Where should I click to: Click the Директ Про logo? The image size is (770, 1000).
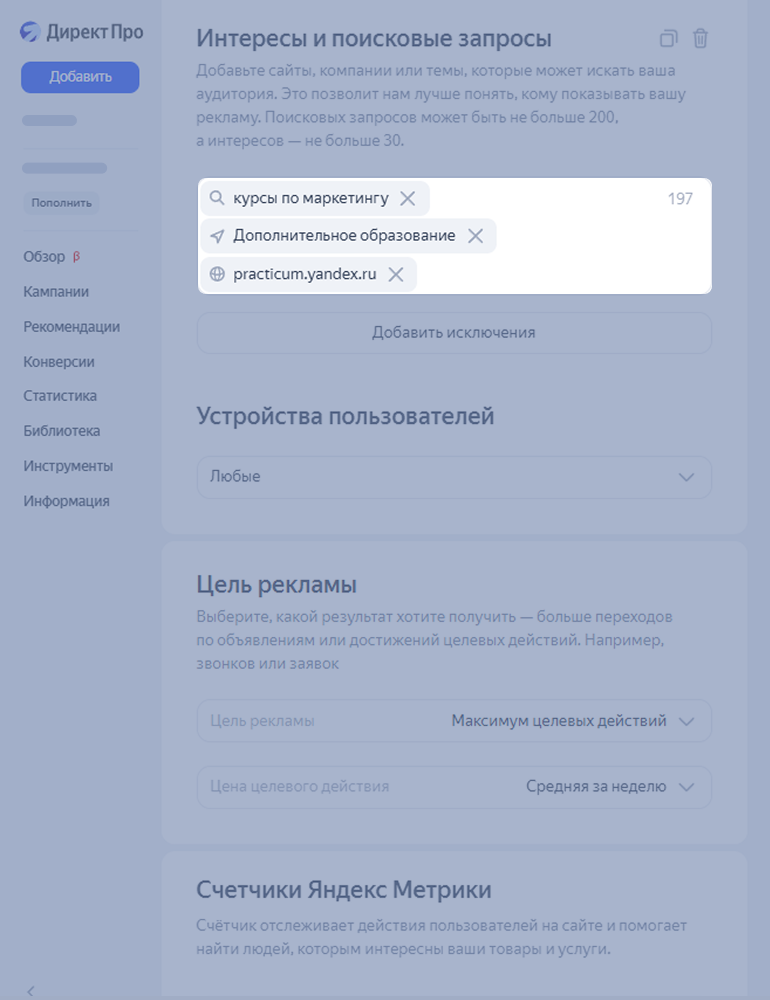click(82, 32)
